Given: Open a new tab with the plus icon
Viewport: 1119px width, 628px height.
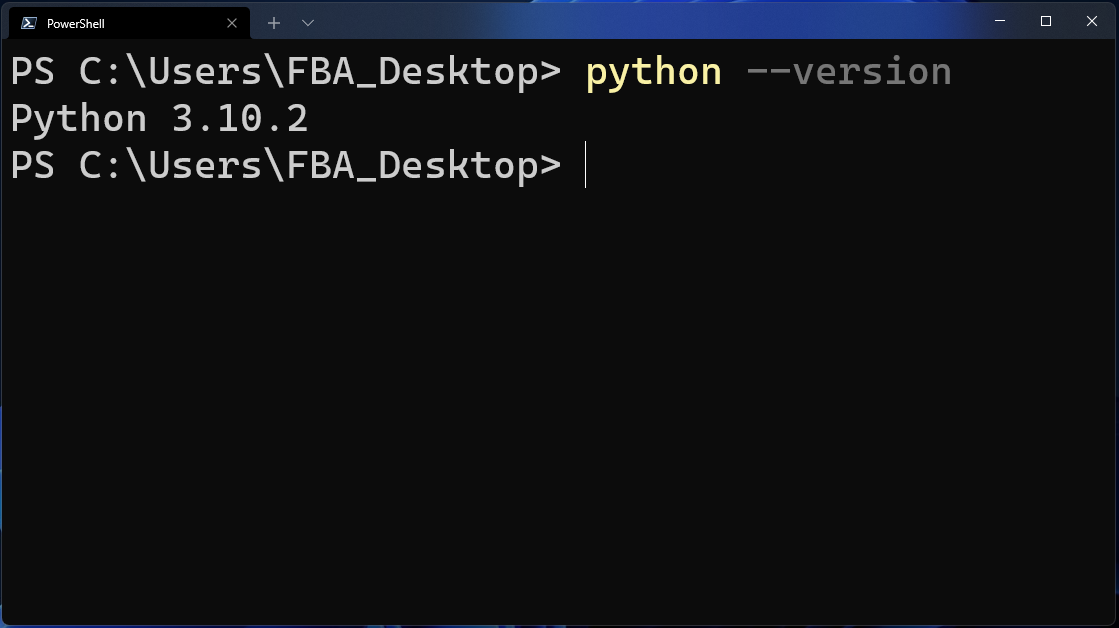Looking at the screenshot, I should coord(273,22).
